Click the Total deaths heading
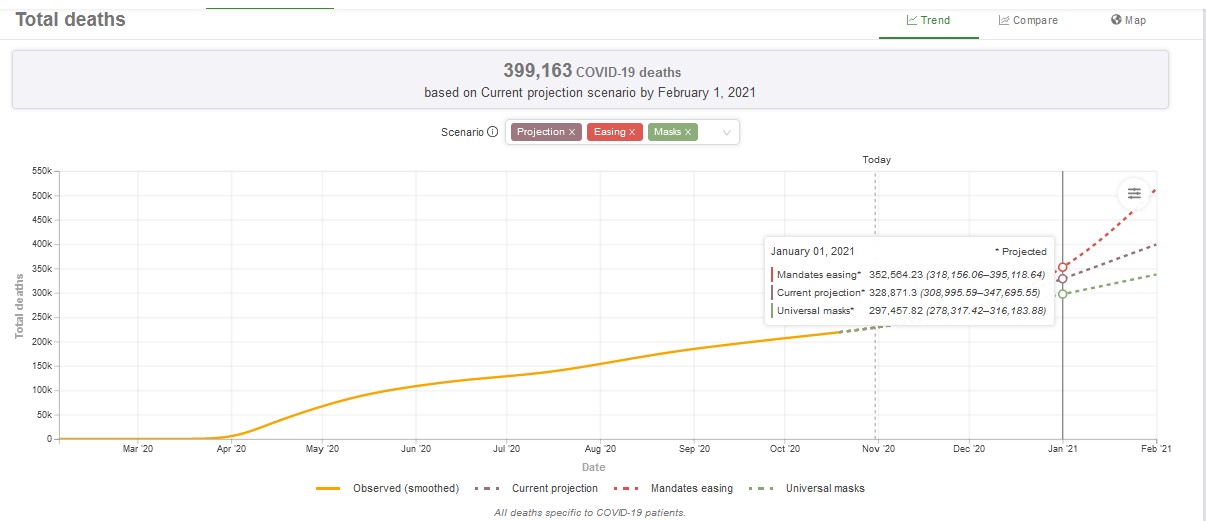1206x521 pixels. (x=70, y=19)
